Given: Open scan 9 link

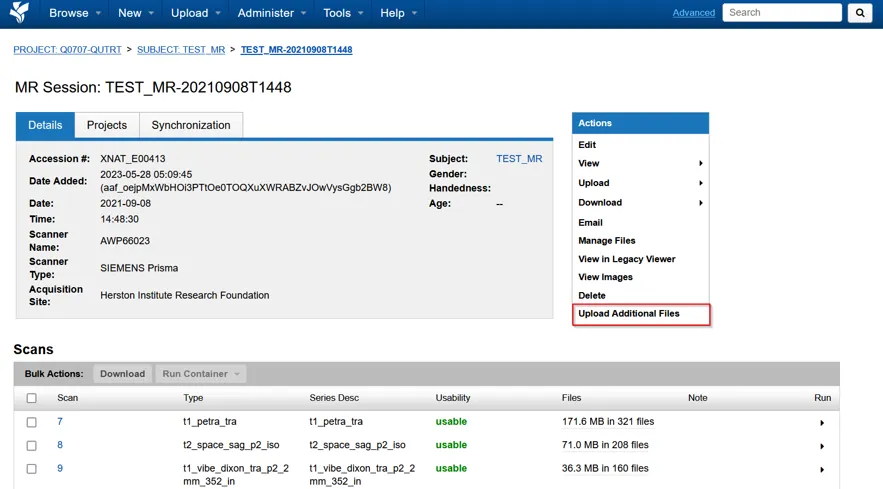Looking at the screenshot, I should point(60,468).
